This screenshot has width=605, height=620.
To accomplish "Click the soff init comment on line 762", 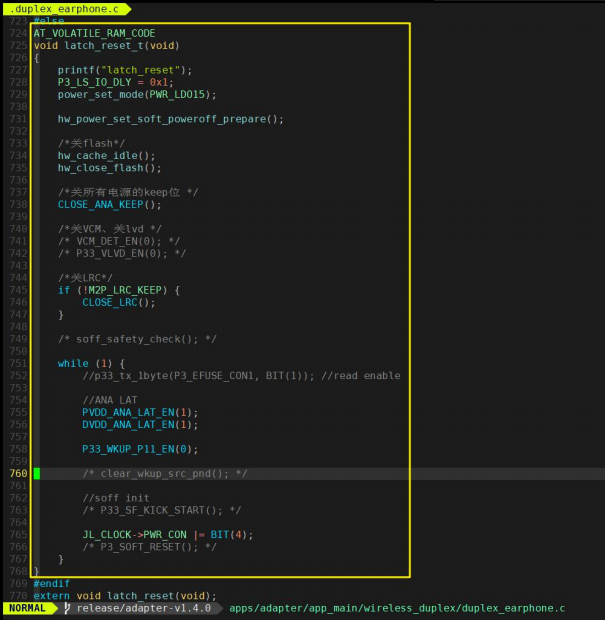I will tap(116, 498).
